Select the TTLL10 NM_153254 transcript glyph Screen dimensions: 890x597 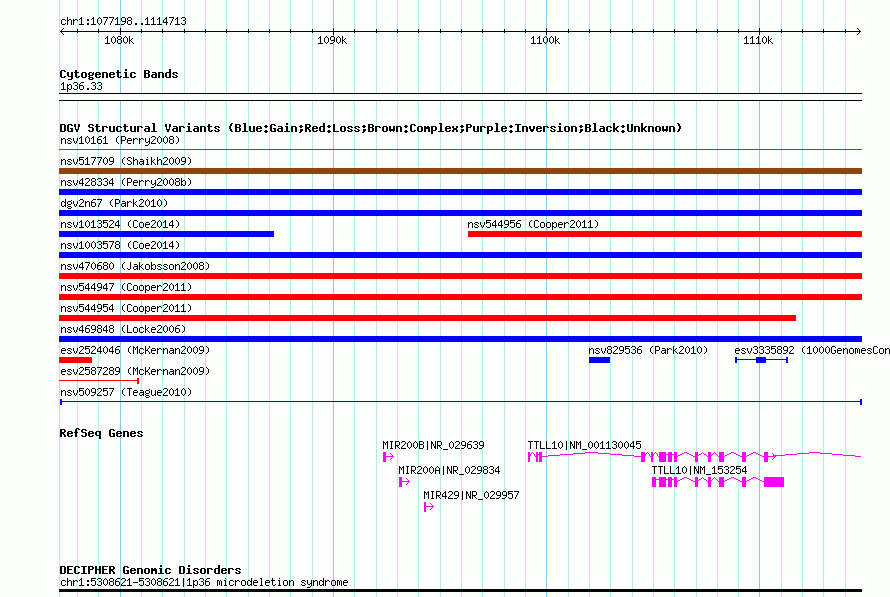pyautogui.click(x=718, y=482)
